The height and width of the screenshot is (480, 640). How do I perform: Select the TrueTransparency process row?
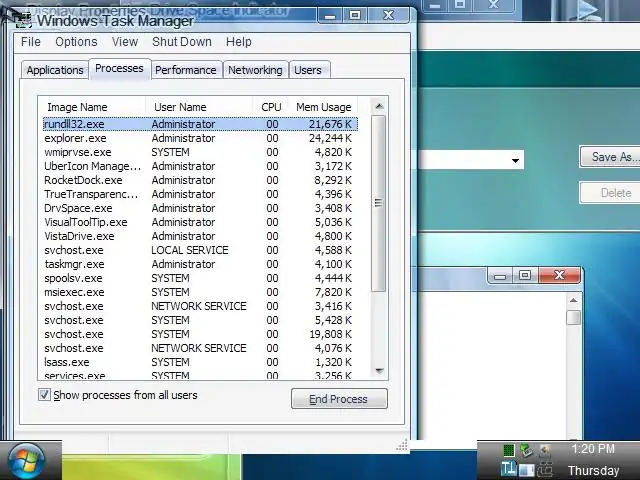click(200, 194)
